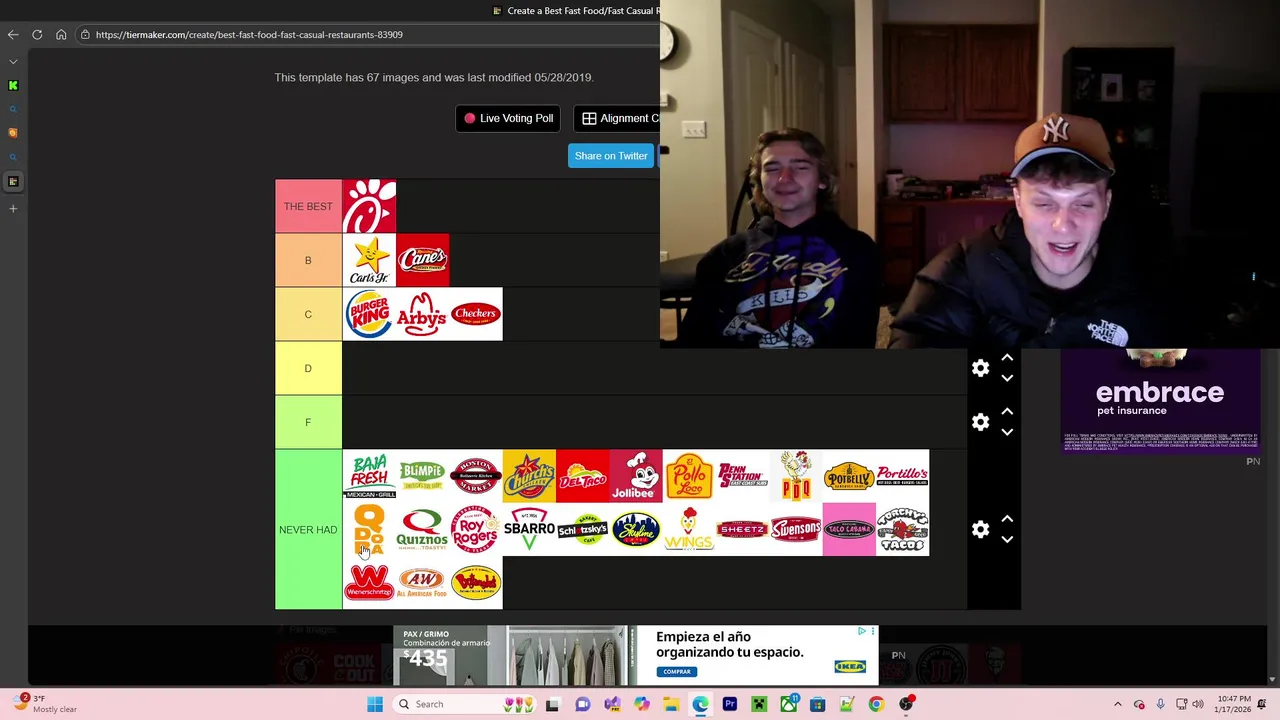The height and width of the screenshot is (720, 1280).
Task: Select the Skyline Chili logo
Action: point(636,529)
